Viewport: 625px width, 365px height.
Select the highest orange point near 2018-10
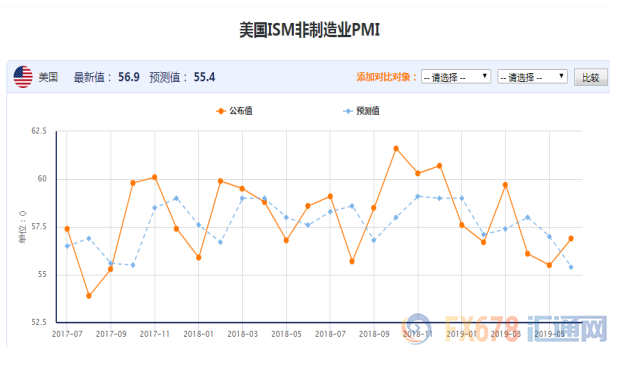coord(396,149)
